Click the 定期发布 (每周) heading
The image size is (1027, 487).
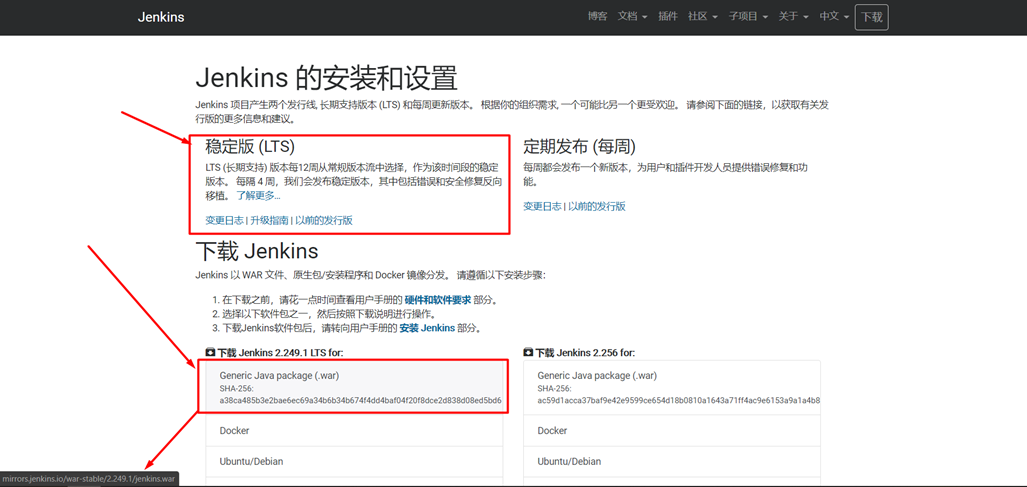(580, 147)
